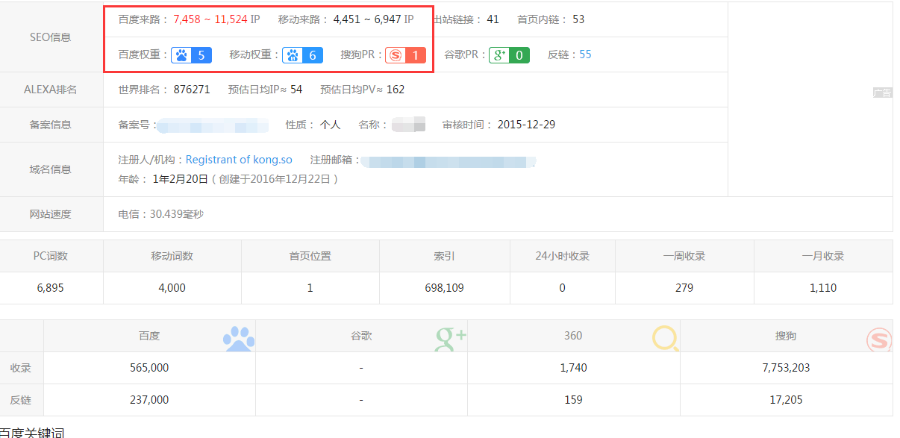The width and height of the screenshot is (900, 438).
Task: Click the Baidu paw icon in 百度 column header
Action: pyautogui.click(x=239, y=339)
